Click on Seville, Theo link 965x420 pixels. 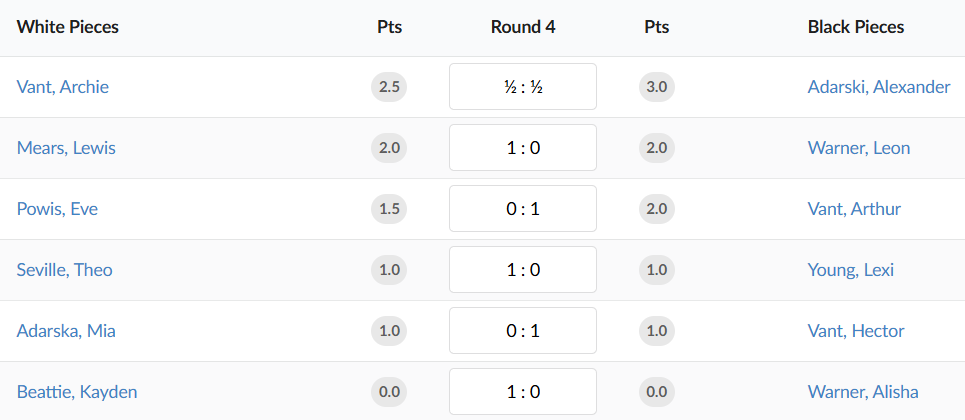tap(65, 270)
